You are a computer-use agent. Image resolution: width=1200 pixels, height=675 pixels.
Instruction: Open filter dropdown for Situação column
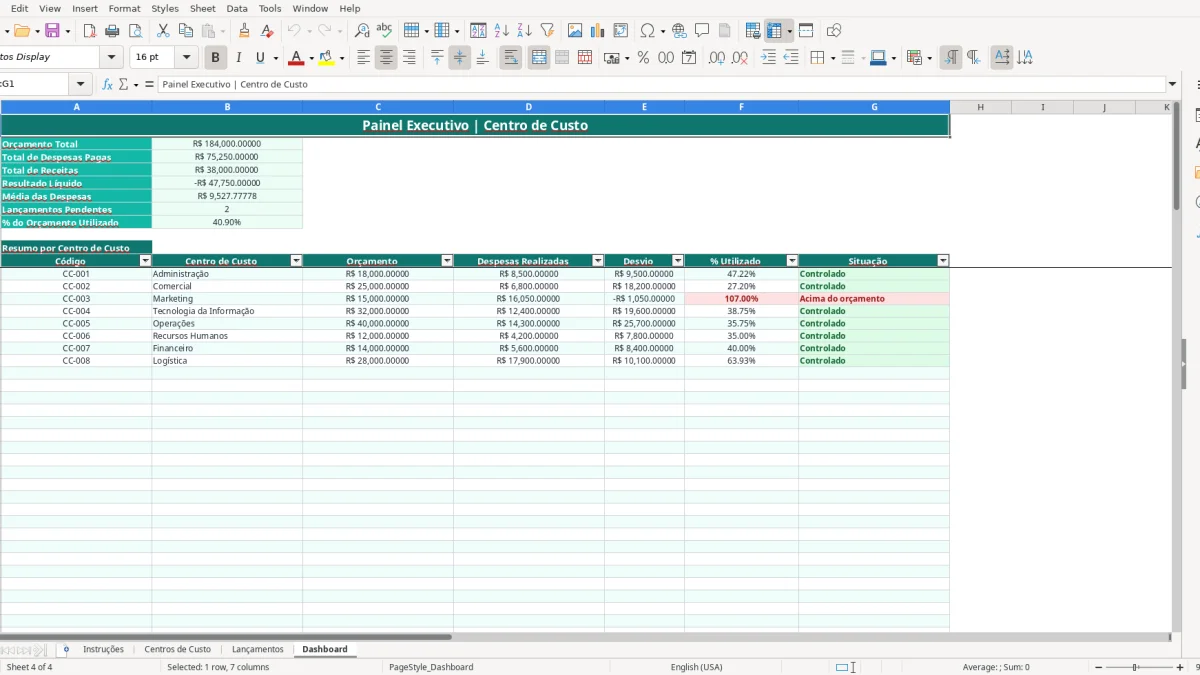(943, 261)
